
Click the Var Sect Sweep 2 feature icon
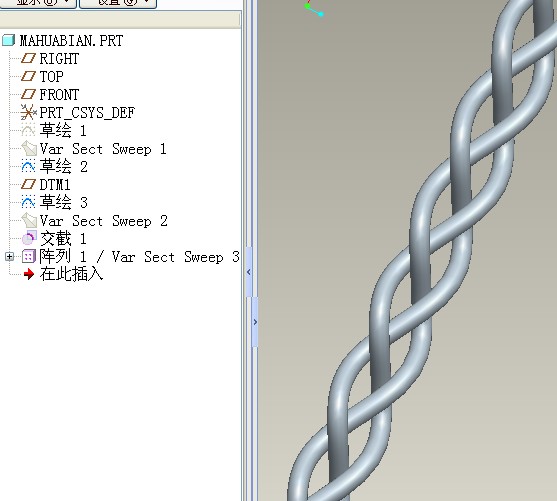(x=29, y=221)
